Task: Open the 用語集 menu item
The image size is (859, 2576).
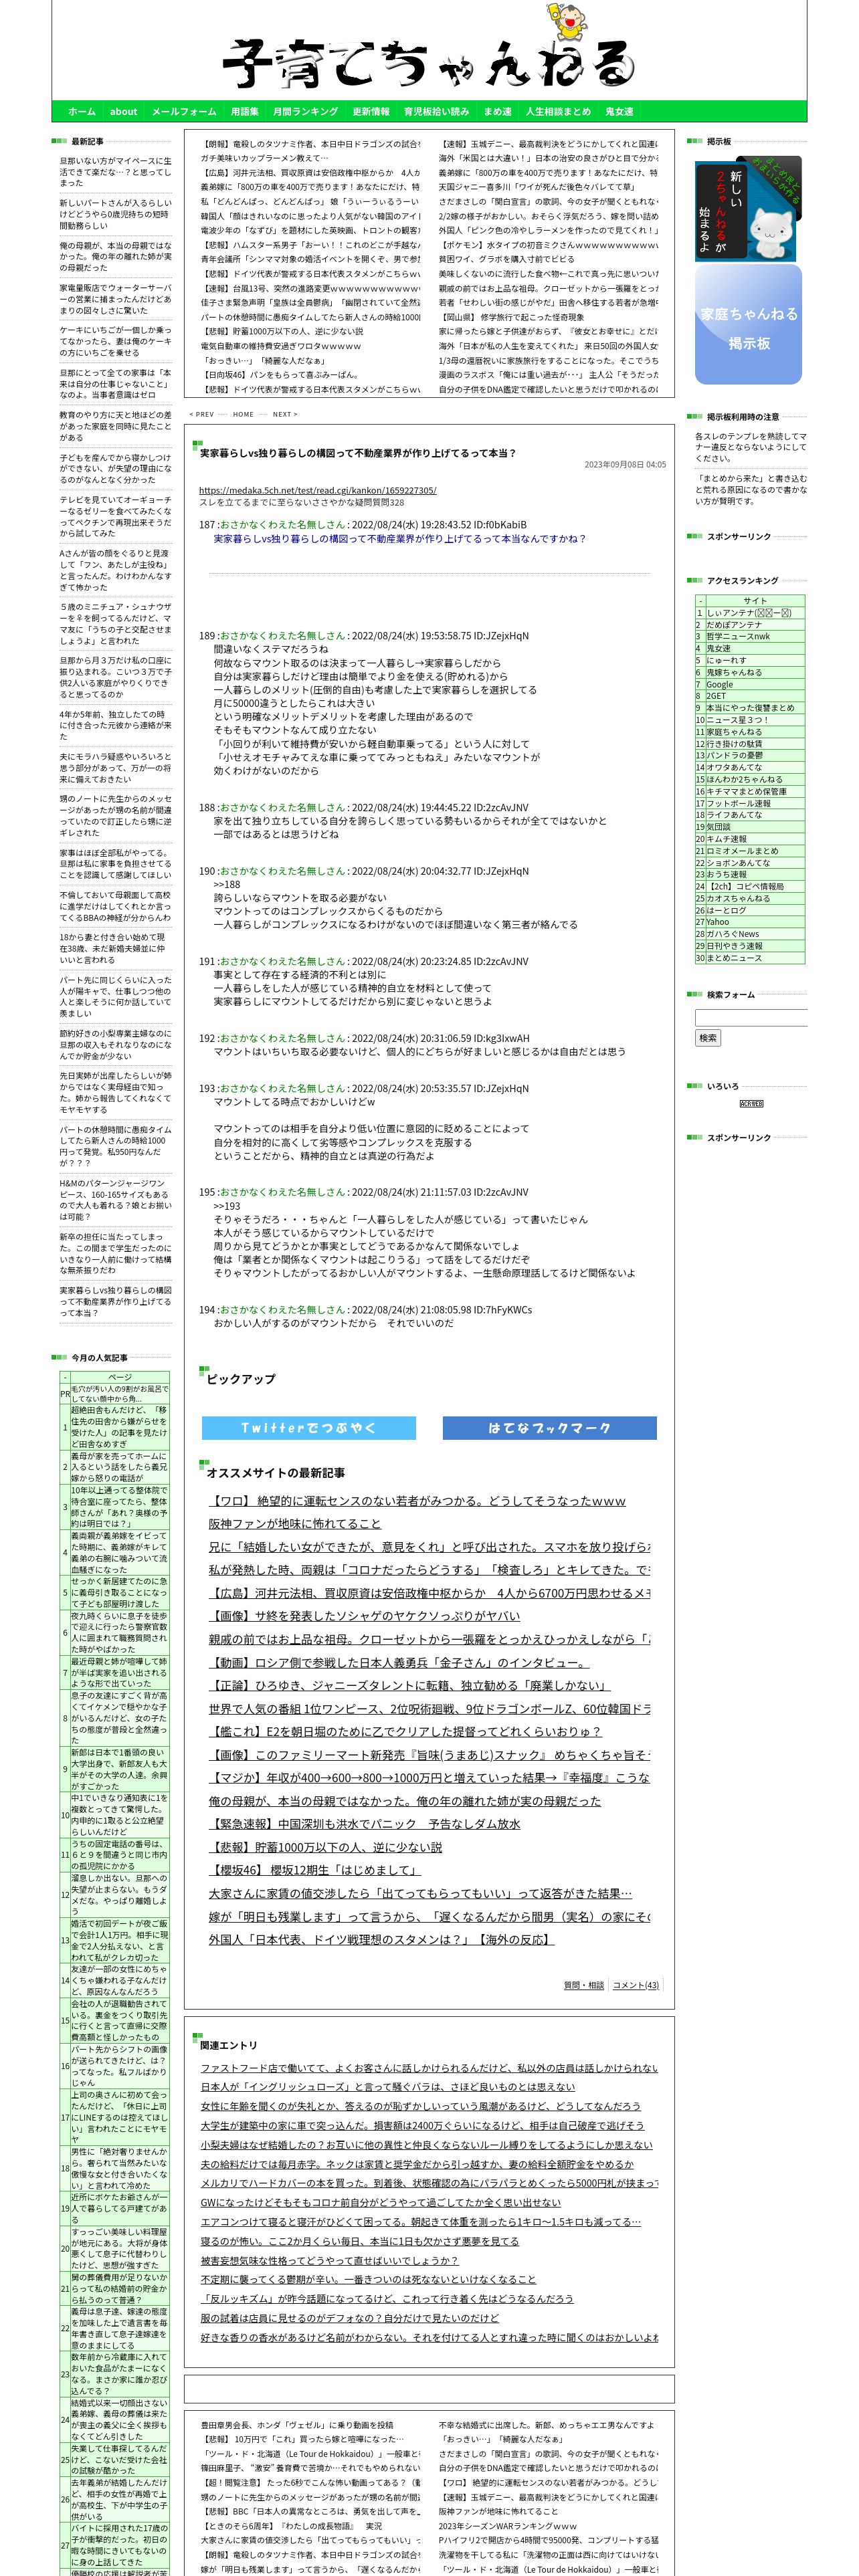Action: [x=244, y=112]
